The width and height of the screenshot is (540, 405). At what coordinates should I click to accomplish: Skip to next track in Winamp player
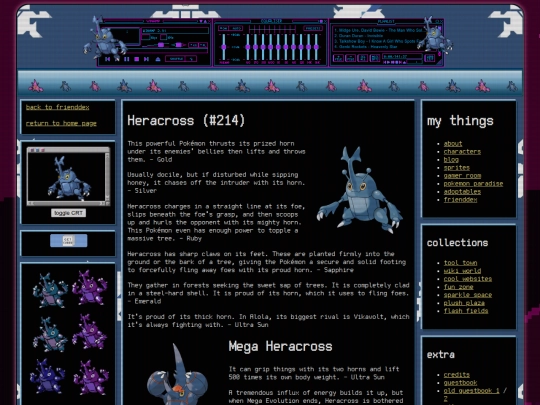(x=146, y=59)
